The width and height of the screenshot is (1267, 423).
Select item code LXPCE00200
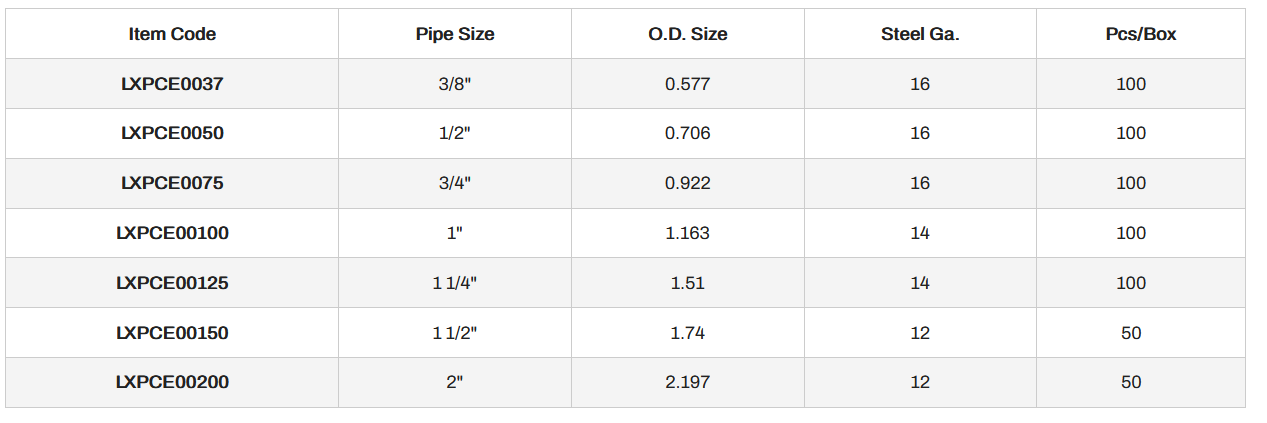click(172, 382)
